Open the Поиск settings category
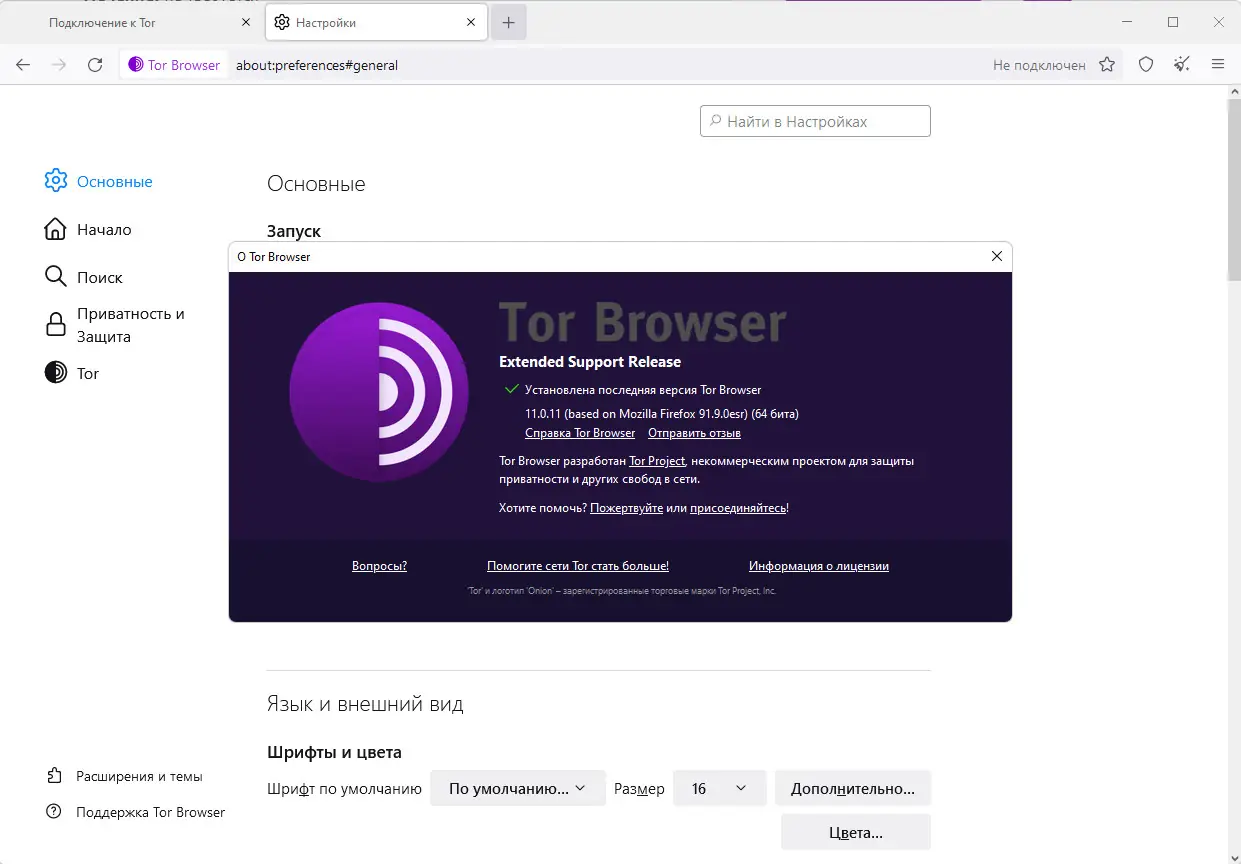The width and height of the screenshot is (1241, 864). click(x=84, y=277)
